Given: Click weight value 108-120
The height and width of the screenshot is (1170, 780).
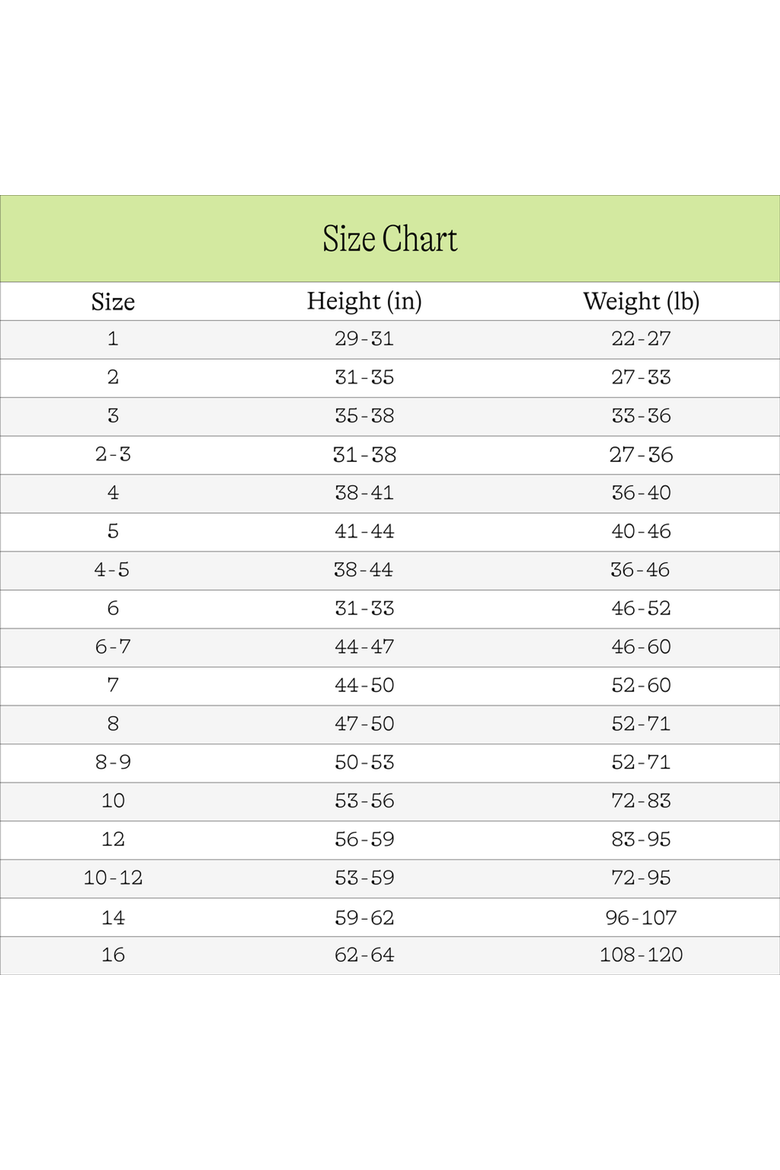Looking at the screenshot, I should [x=641, y=955].
